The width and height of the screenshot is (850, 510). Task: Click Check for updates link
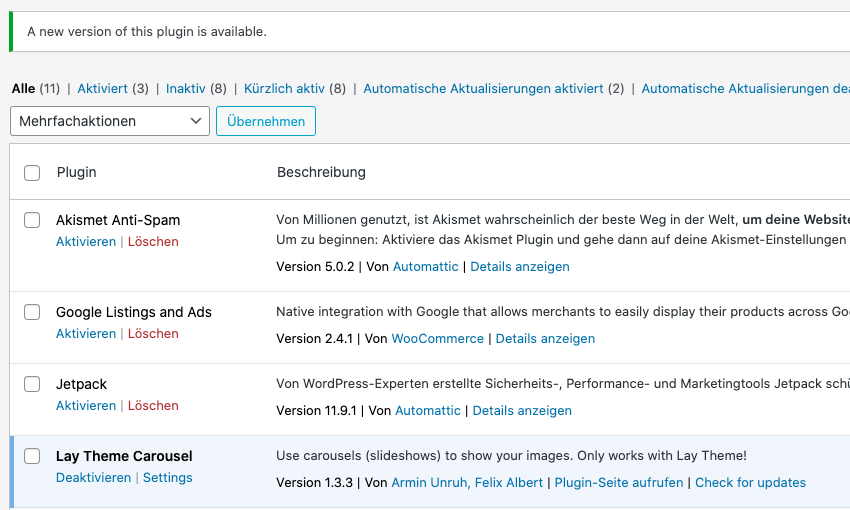coord(750,482)
